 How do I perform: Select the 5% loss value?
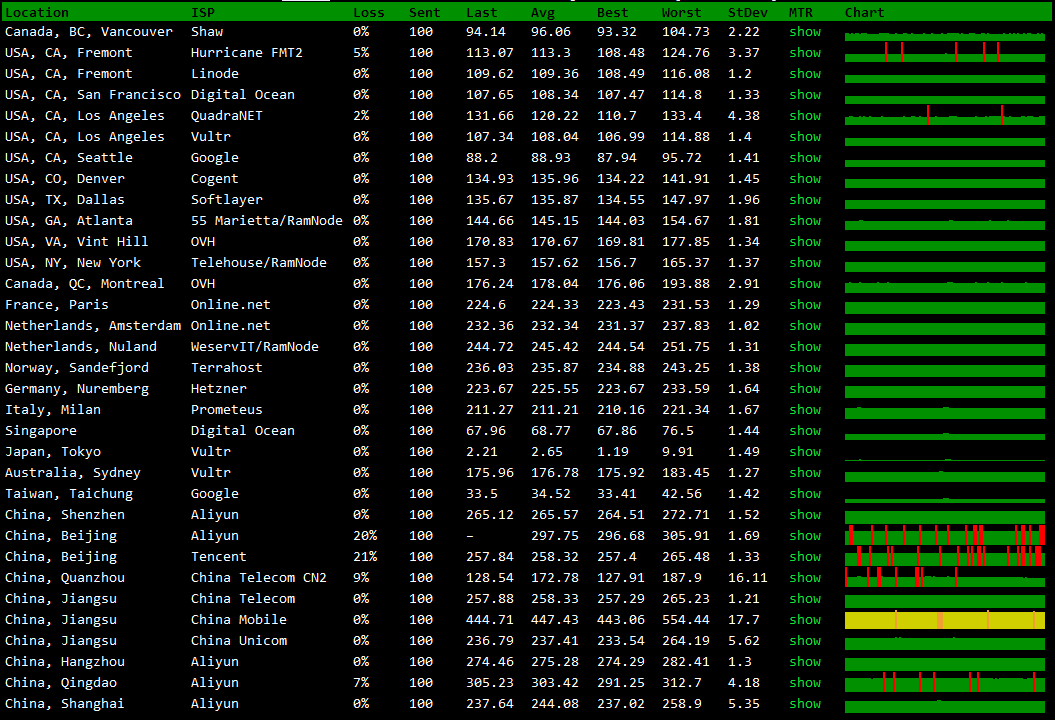click(x=361, y=52)
